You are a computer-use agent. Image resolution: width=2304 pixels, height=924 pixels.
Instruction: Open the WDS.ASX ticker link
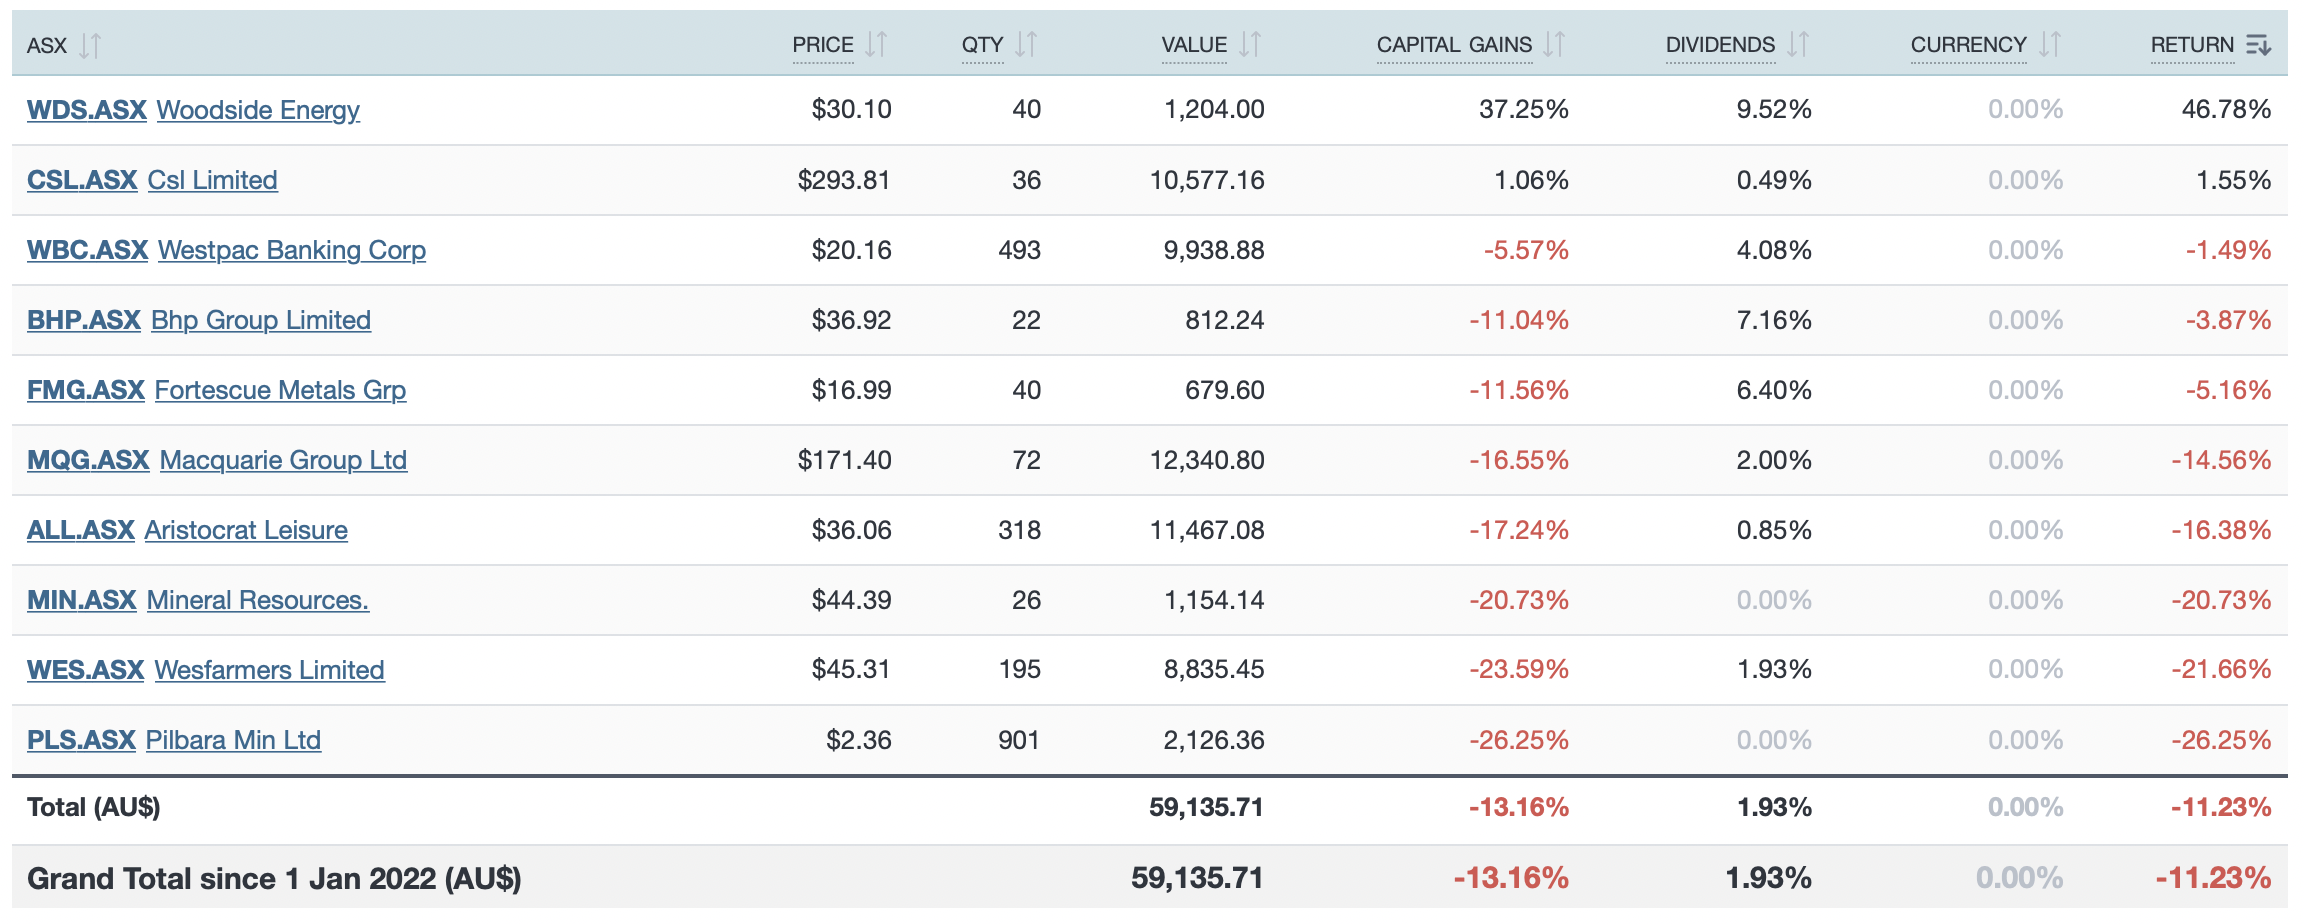click(87, 110)
